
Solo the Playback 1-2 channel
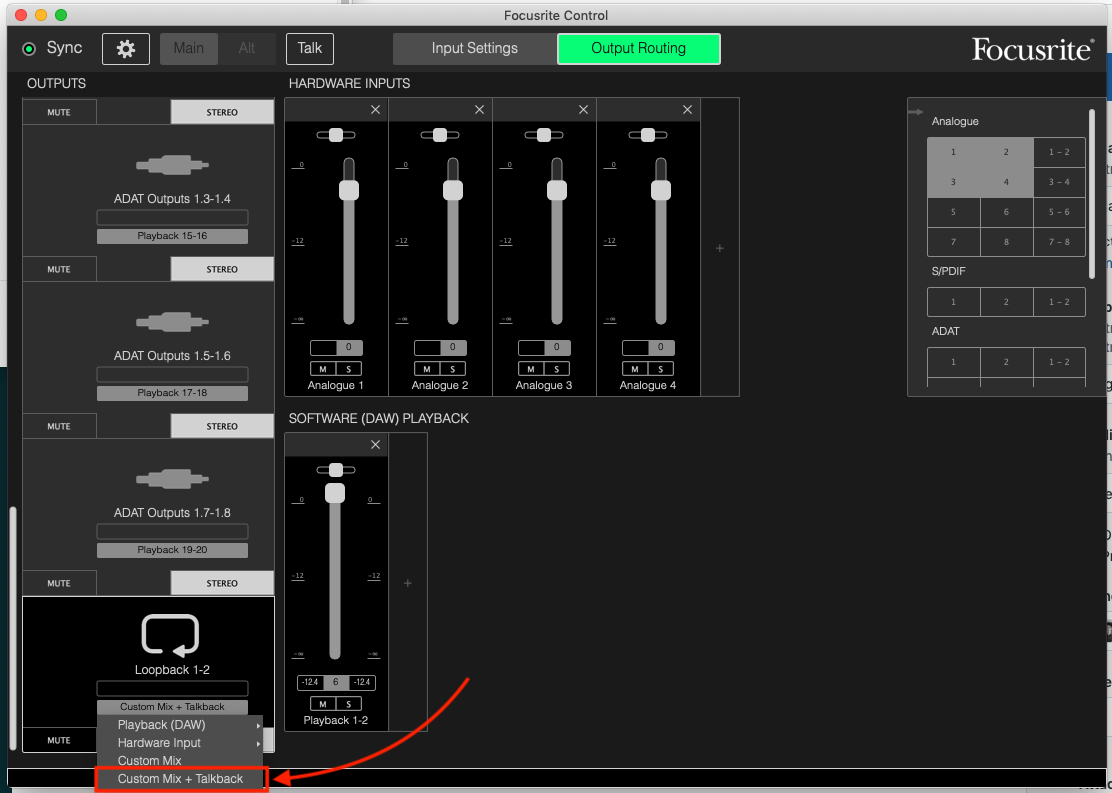click(349, 704)
